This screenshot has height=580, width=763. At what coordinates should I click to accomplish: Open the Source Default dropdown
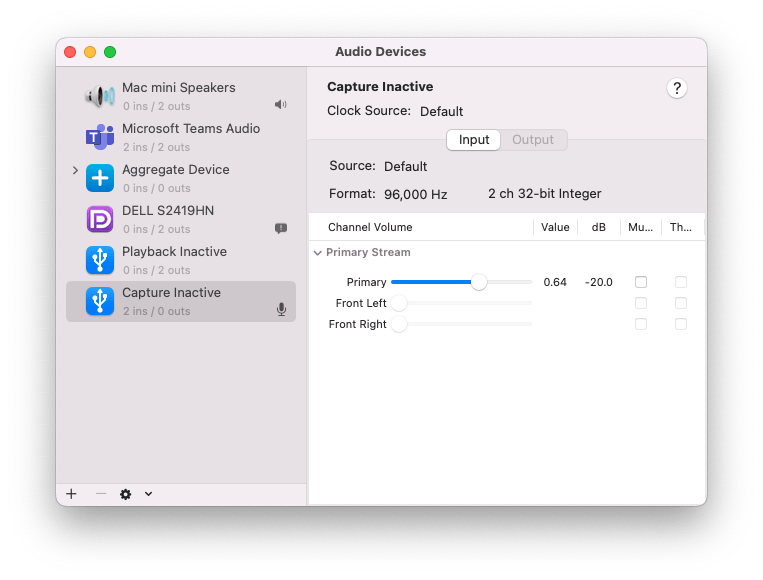405,166
